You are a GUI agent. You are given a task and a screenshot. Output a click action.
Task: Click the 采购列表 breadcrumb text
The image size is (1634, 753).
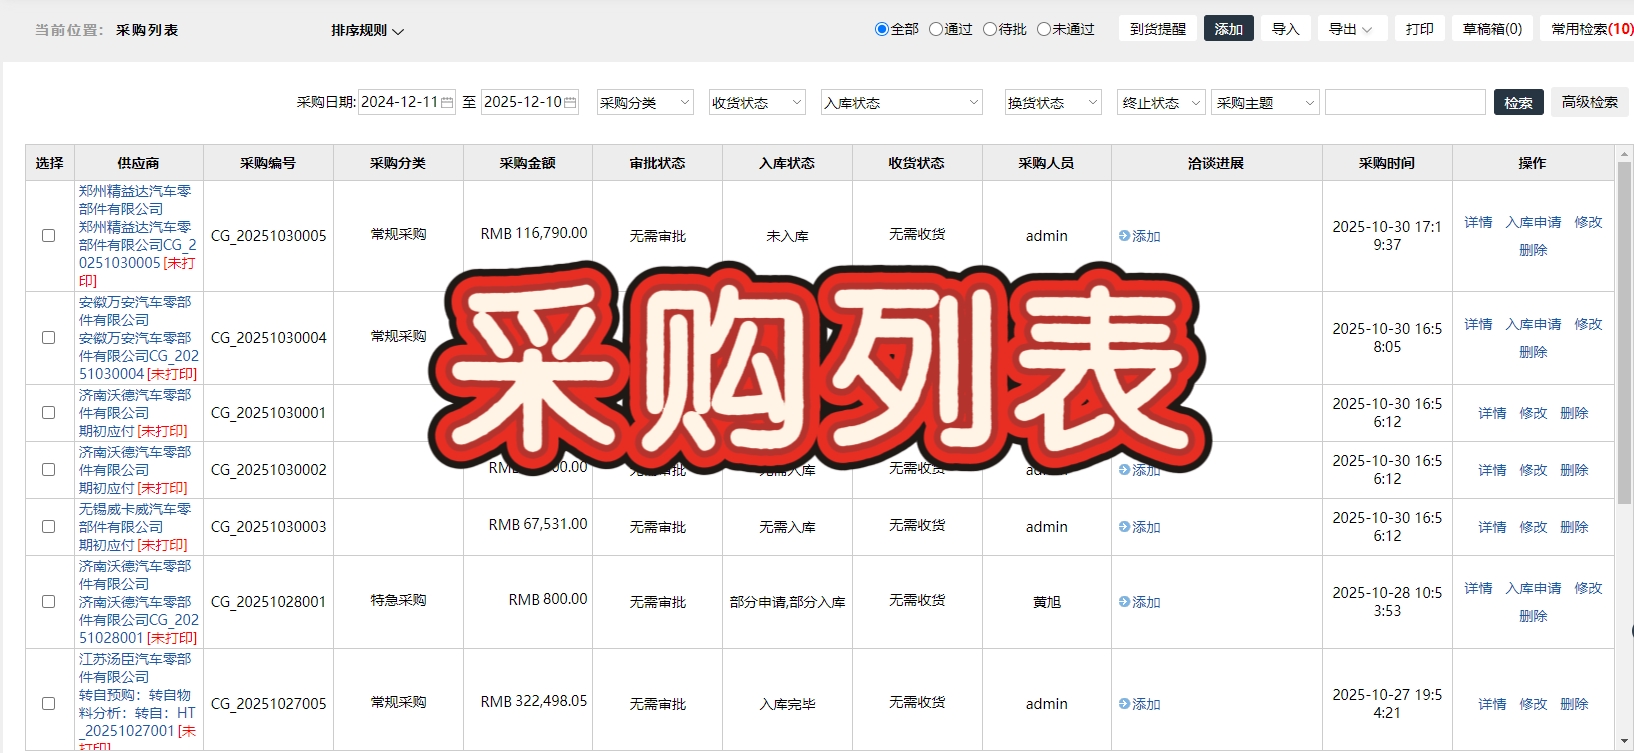147,30
